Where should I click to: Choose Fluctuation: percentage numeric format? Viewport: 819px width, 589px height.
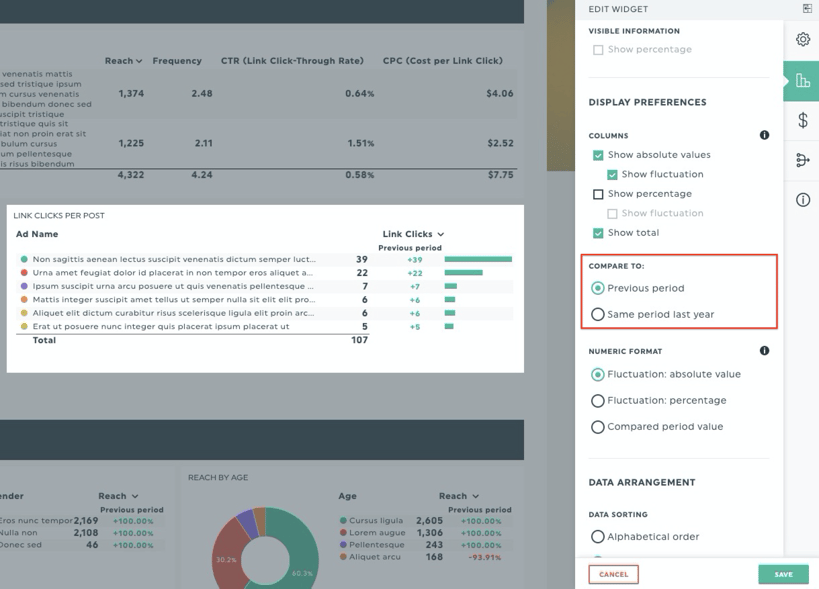point(598,400)
